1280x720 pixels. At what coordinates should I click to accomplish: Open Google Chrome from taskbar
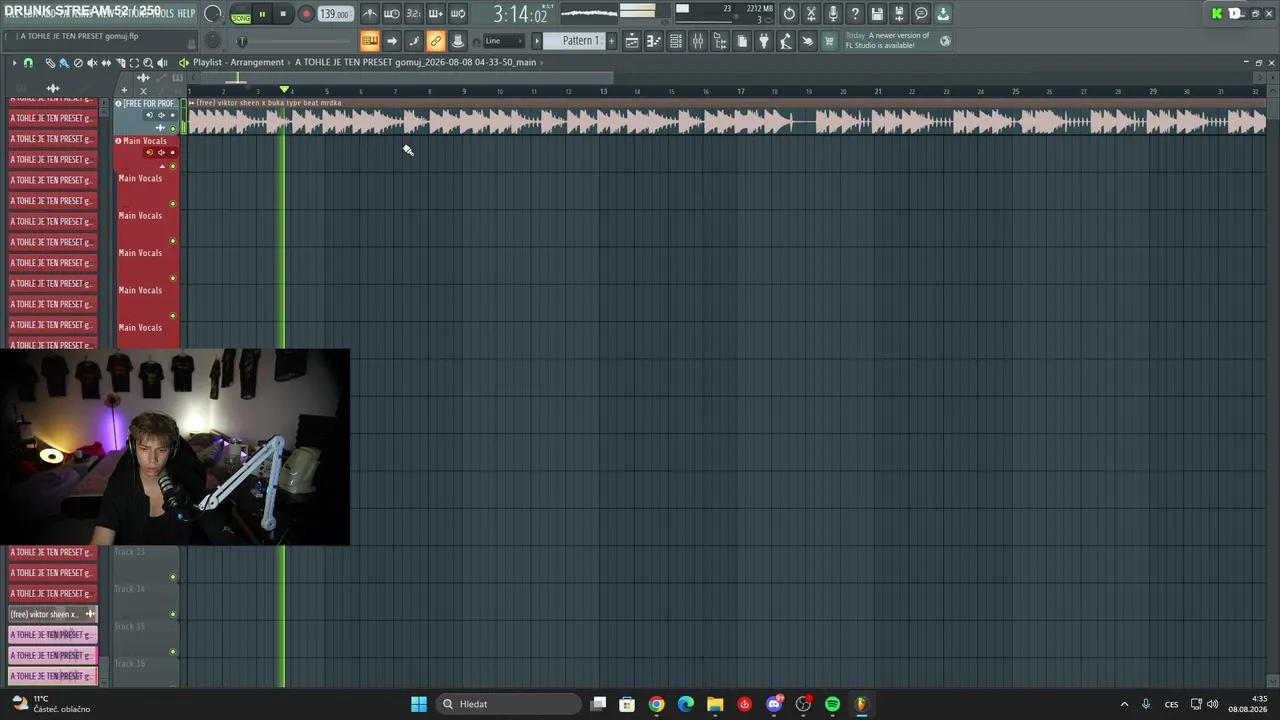656,704
